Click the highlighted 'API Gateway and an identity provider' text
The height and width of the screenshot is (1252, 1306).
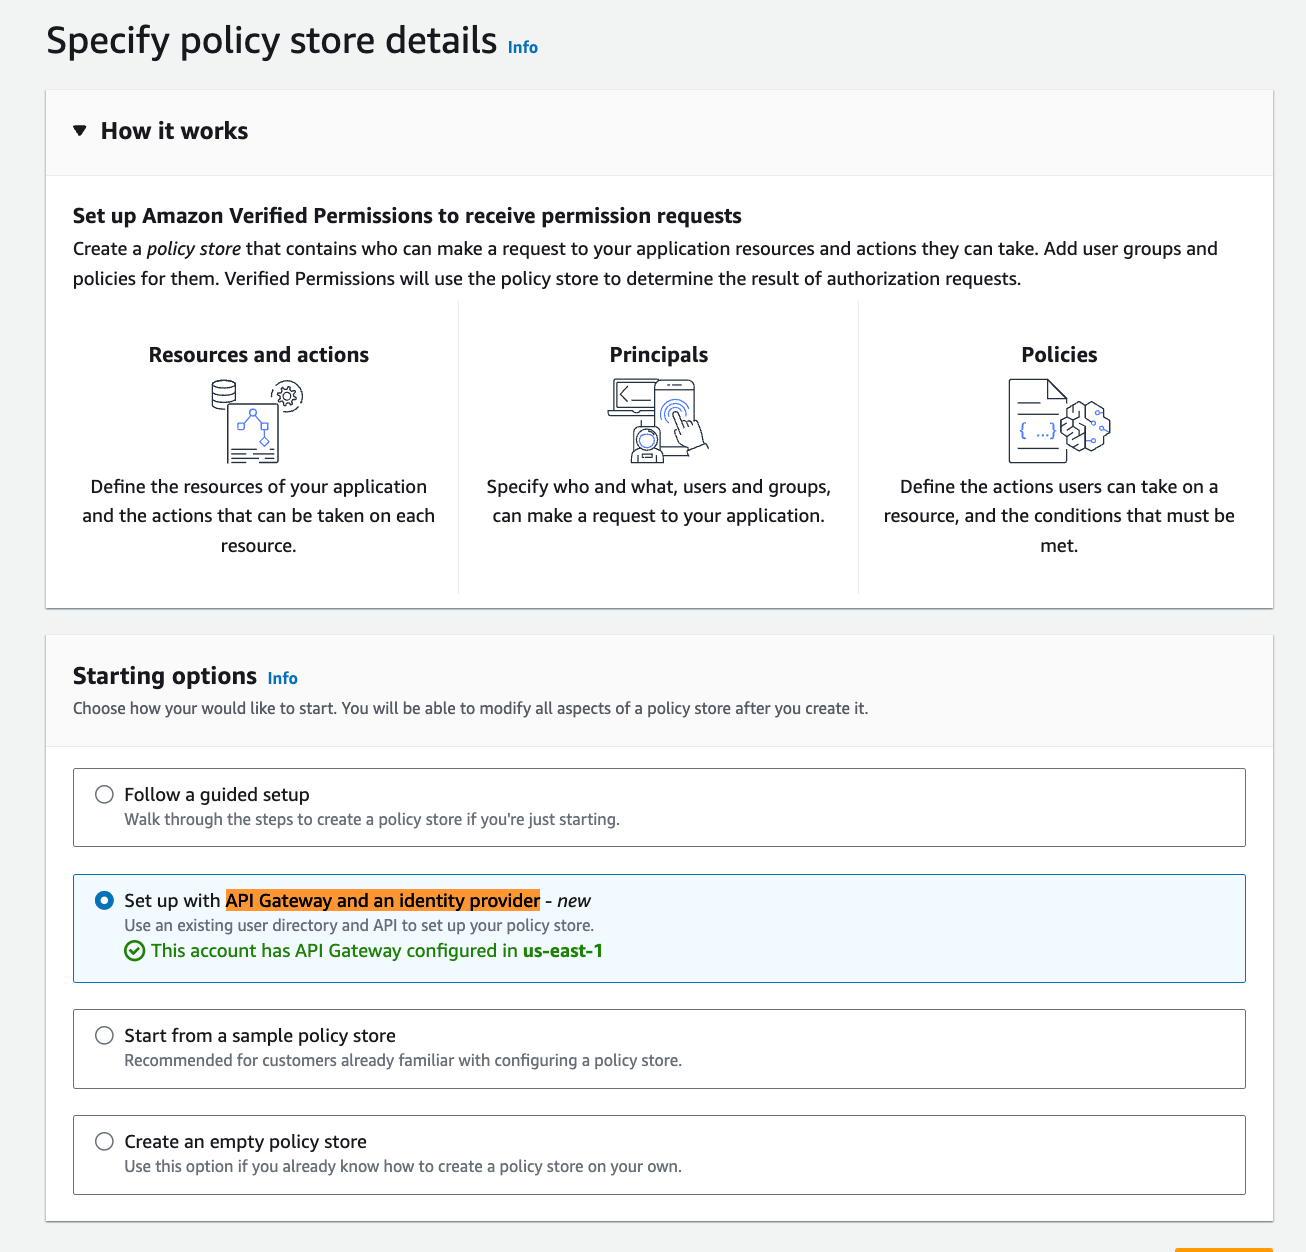[383, 901]
